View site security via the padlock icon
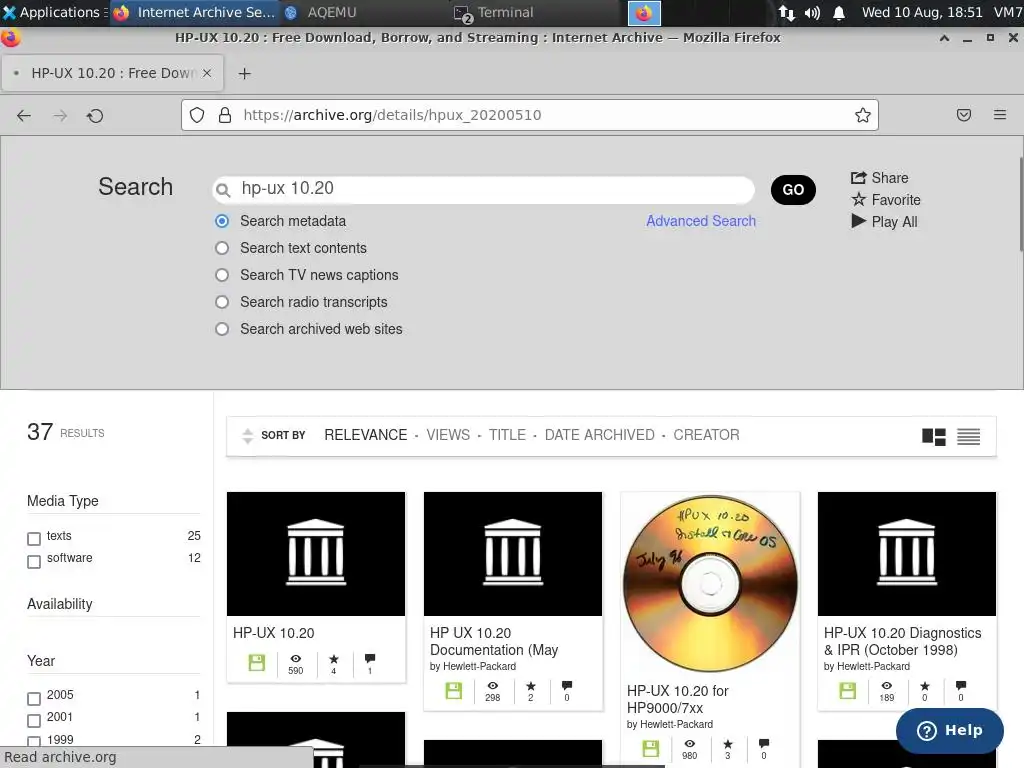The image size is (1024, 768). coord(225,116)
